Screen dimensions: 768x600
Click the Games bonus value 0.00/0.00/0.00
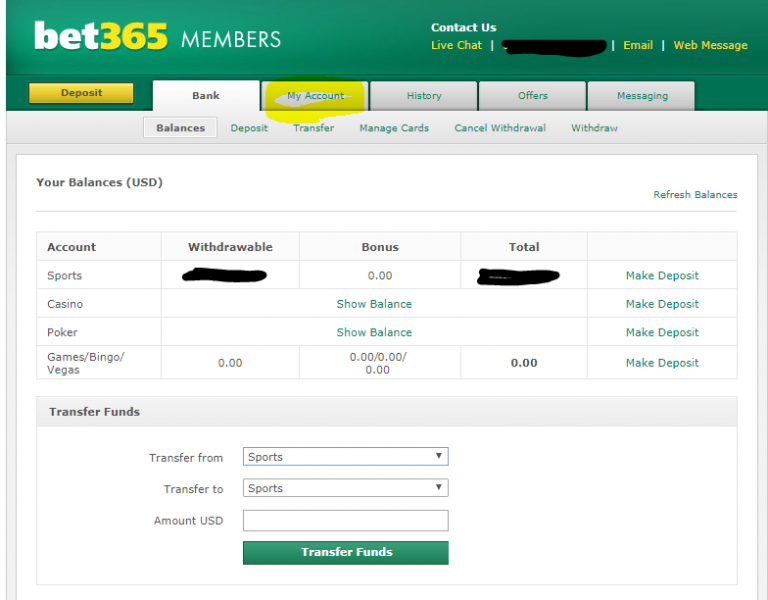point(378,363)
